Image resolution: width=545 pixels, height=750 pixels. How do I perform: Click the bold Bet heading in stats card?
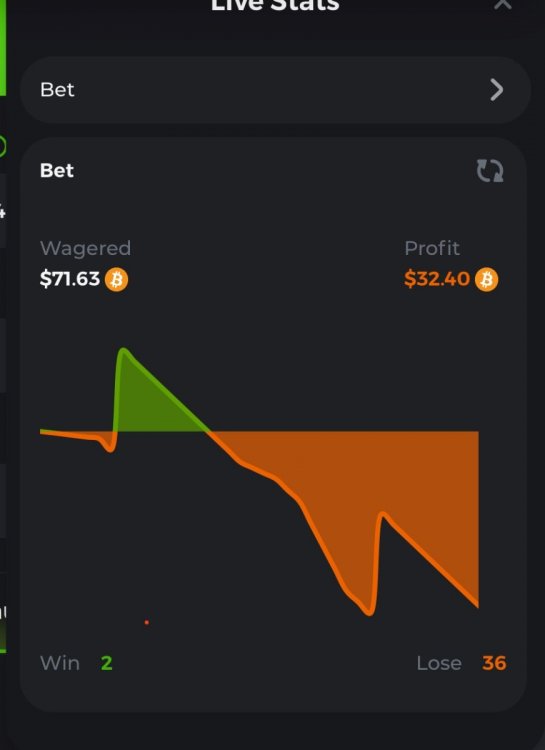[57, 171]
